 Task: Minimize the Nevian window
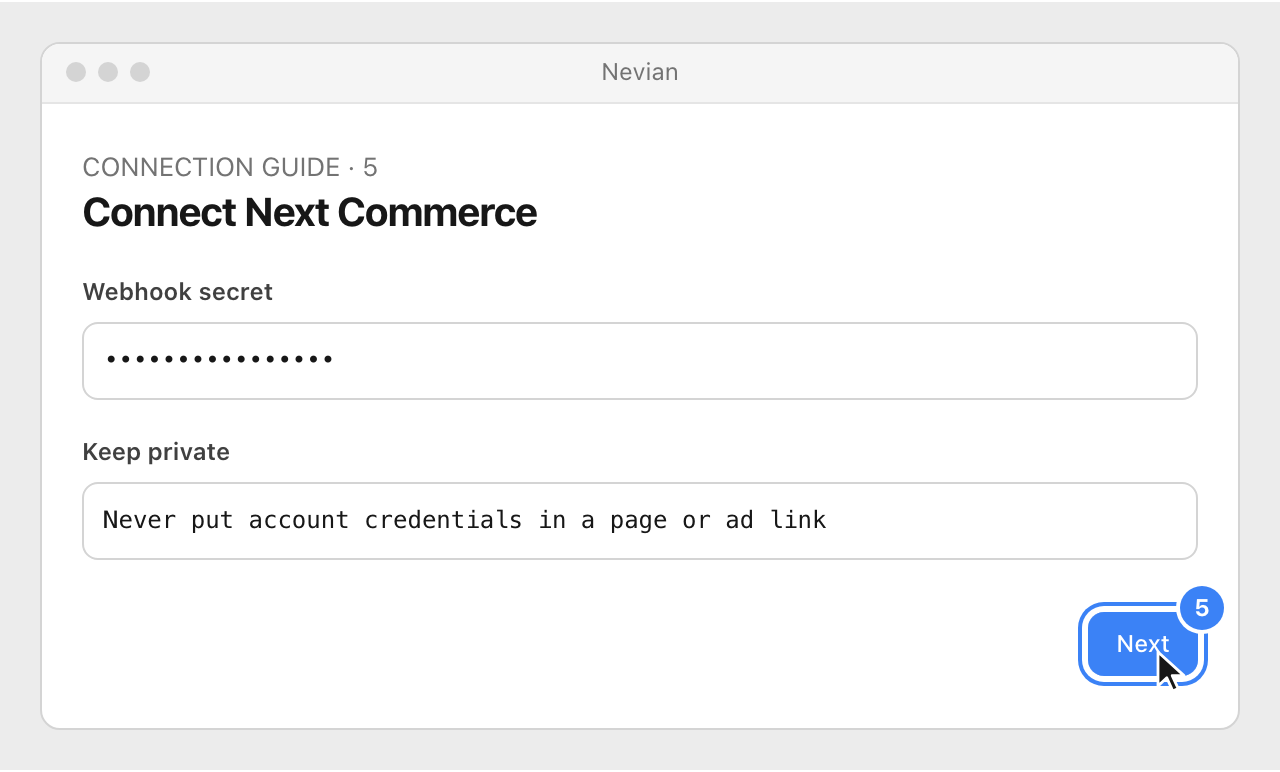pos(108,72)
